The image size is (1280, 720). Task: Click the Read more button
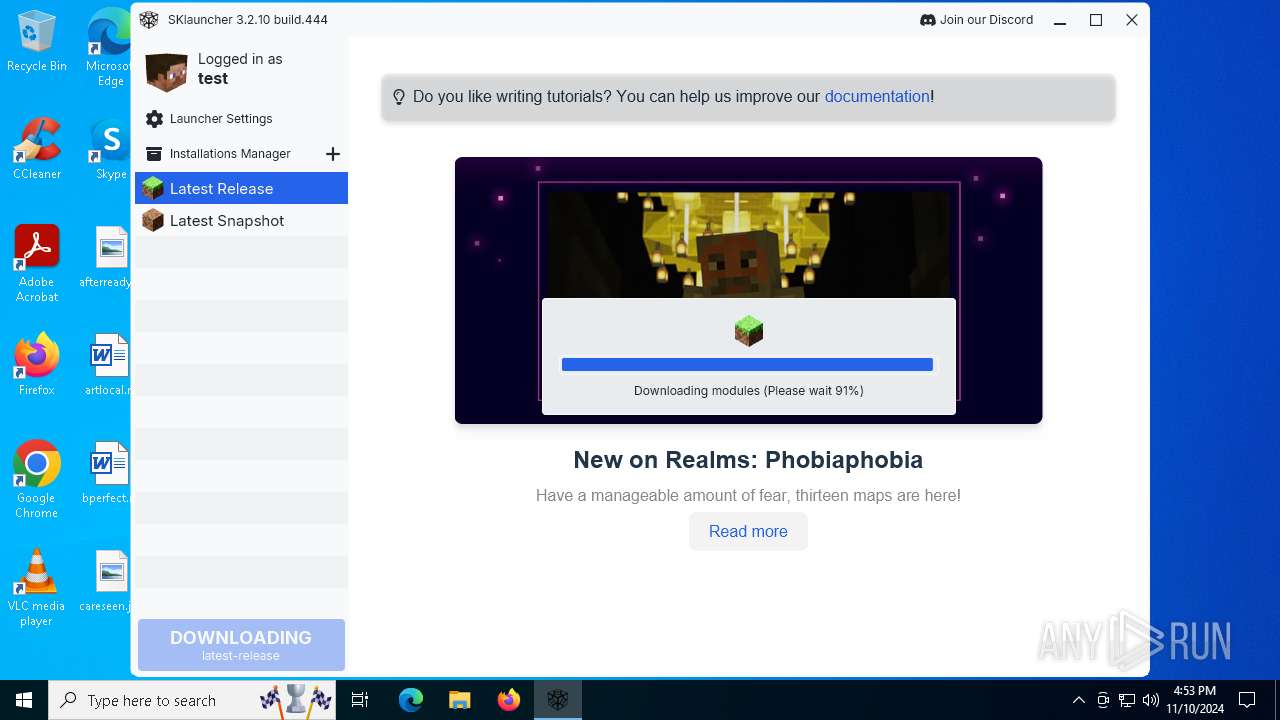coord(748,532)
